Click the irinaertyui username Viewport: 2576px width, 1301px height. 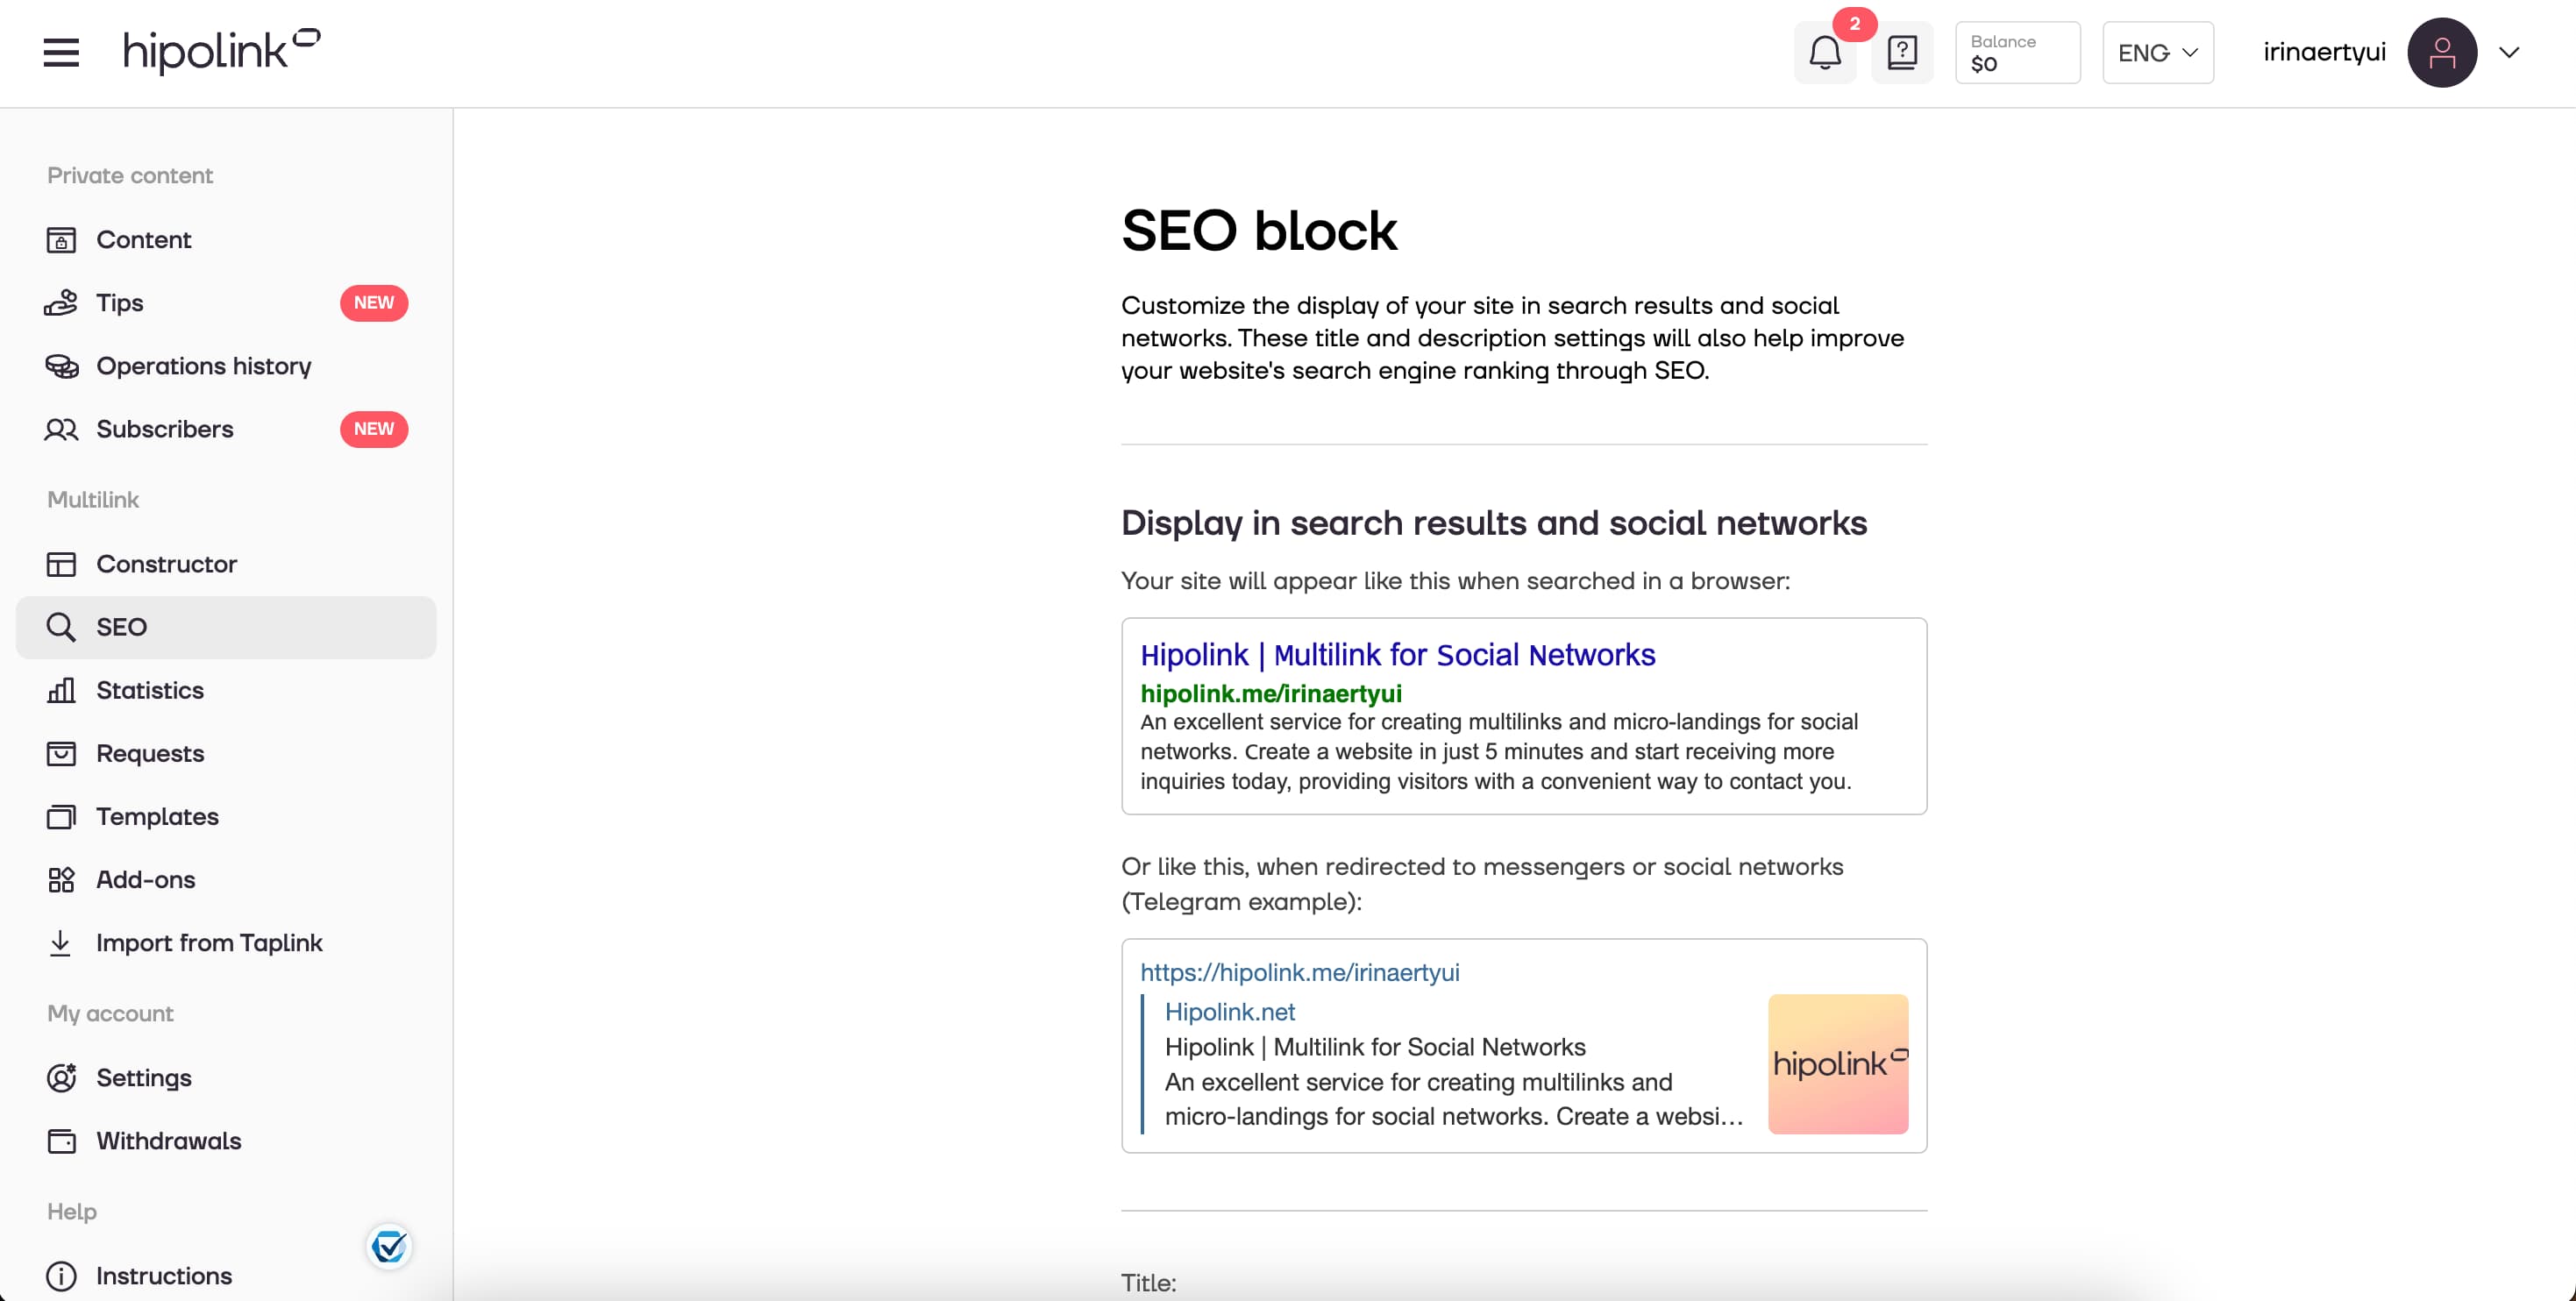tap(2324, 52)
